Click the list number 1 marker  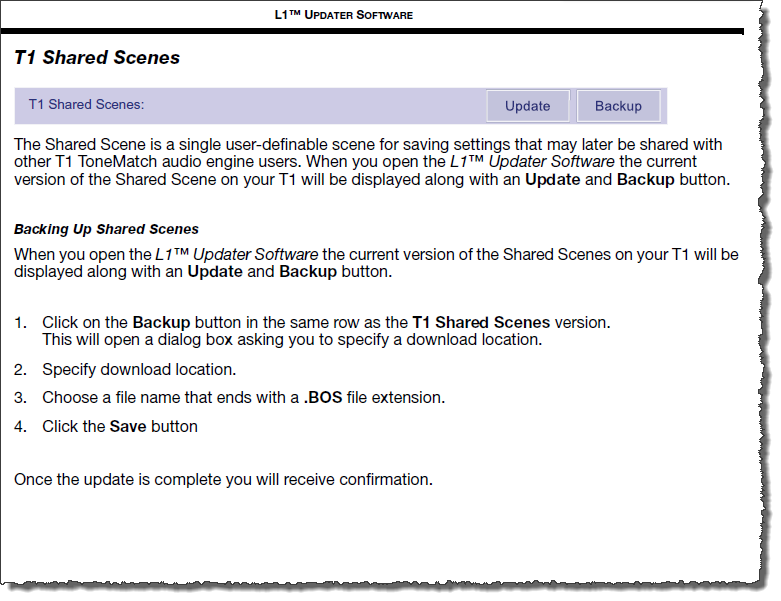(19, 323)
